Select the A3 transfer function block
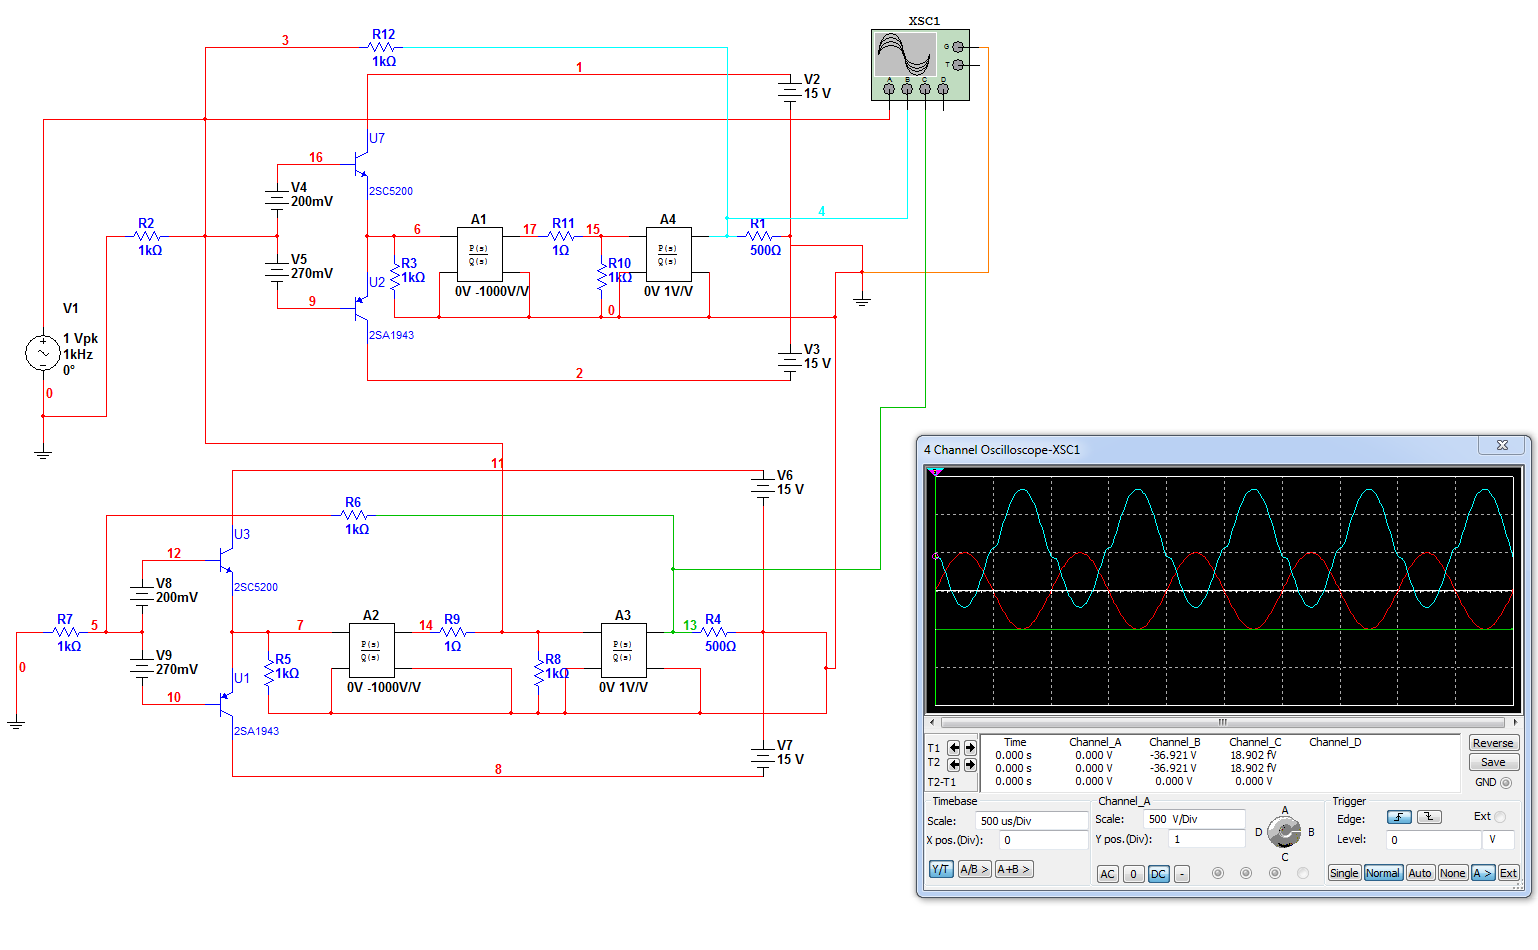Image resolution: width=1538 pixels, height=950 pixels. [623, 651]
